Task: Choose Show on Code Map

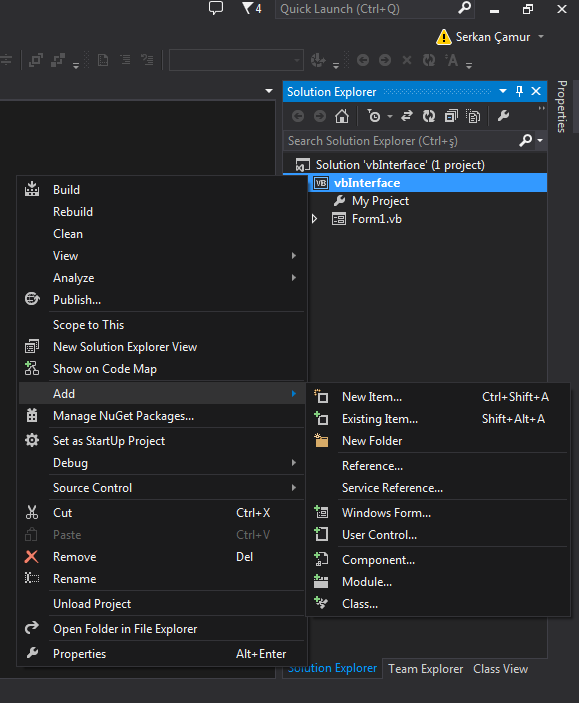Action: (162, 369)
